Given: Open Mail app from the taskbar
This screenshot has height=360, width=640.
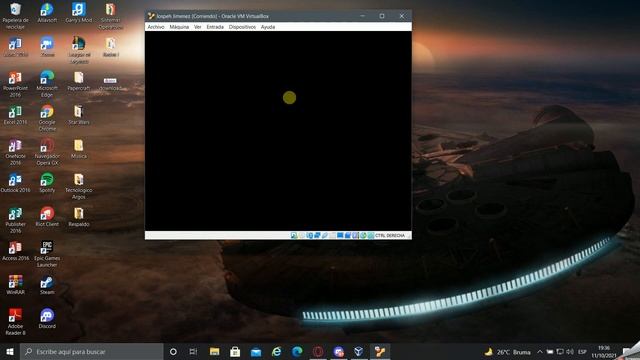Looking at the screenshot, I should 256,351.
